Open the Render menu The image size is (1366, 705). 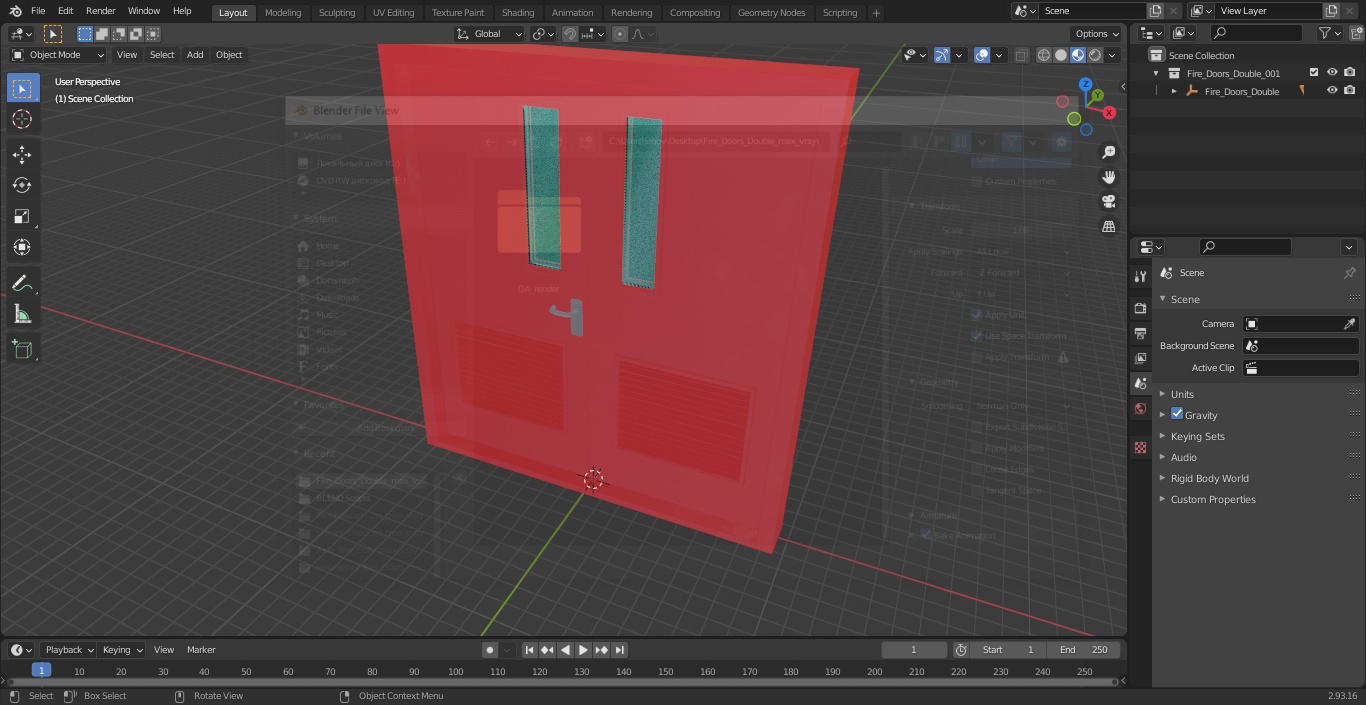[100, 11]
